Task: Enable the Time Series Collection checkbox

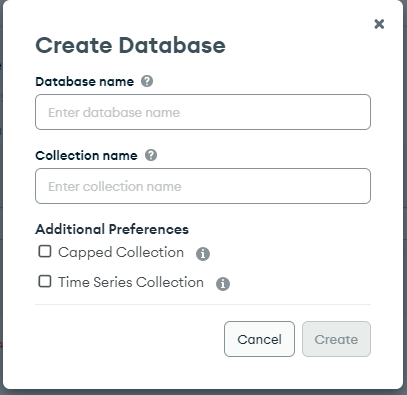Action: 45,281
